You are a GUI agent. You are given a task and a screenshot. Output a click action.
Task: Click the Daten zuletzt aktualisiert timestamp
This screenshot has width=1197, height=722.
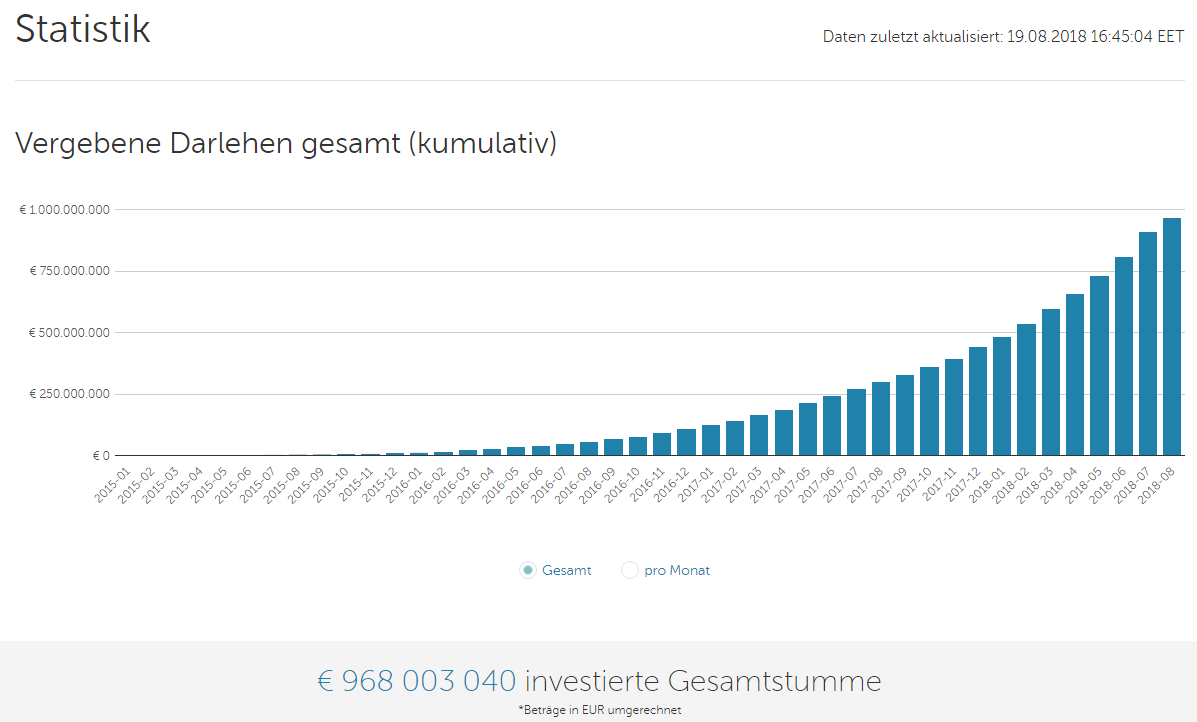click(1003, 37)
